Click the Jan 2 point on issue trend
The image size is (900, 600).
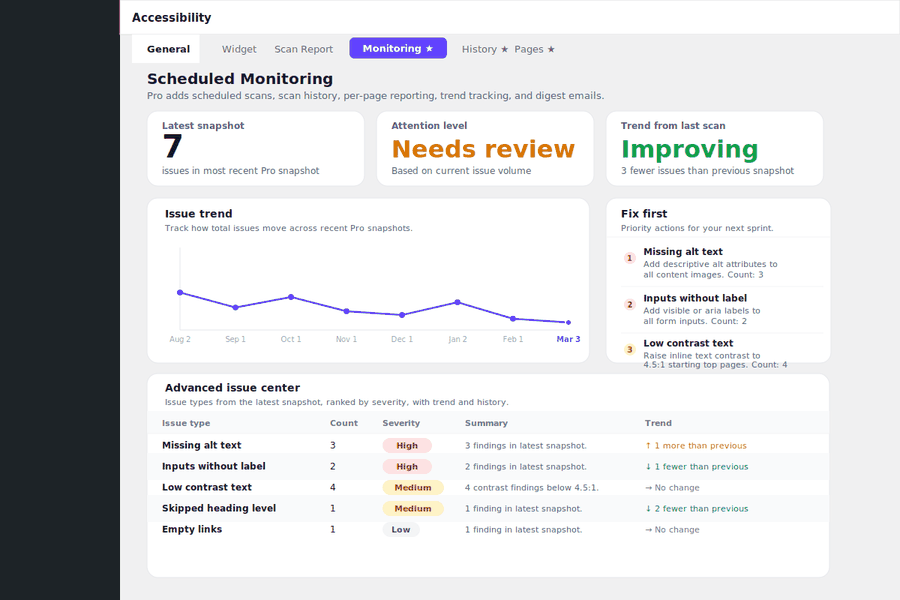457,301
